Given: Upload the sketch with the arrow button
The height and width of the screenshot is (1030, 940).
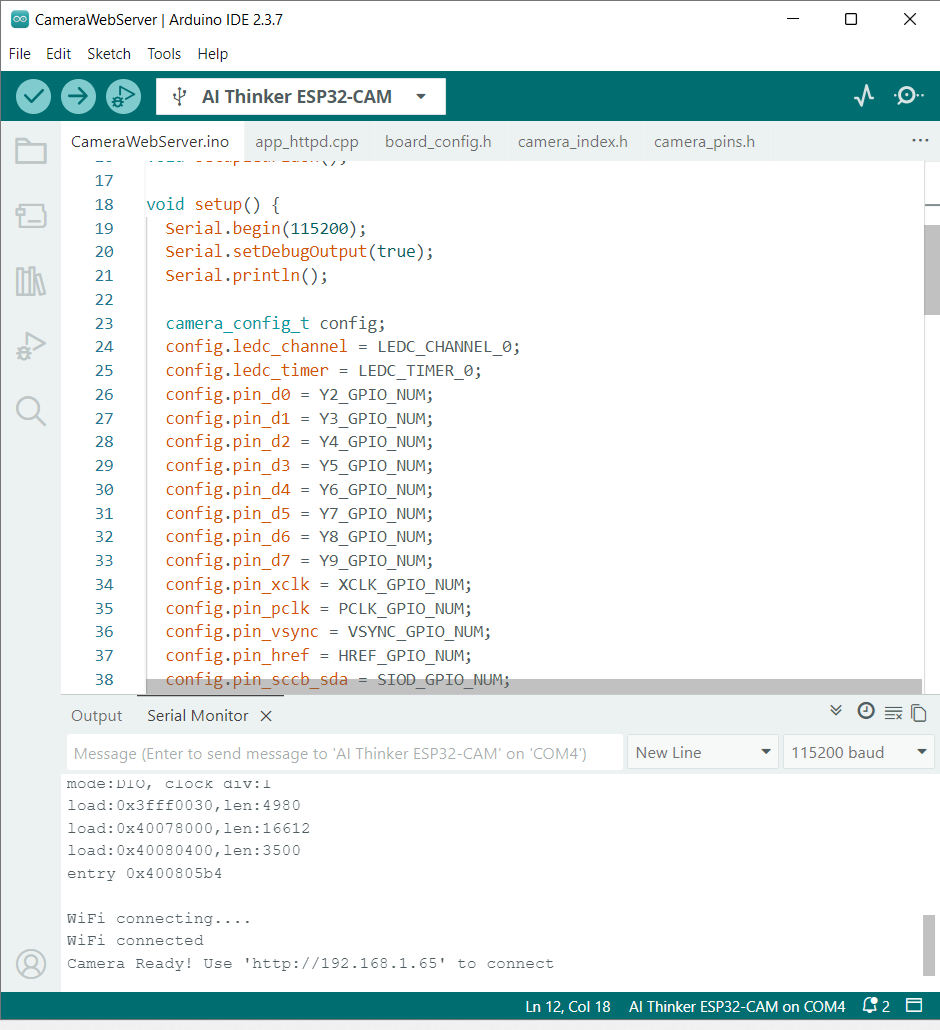Looking at the screenshot, I should pos(78,97).
